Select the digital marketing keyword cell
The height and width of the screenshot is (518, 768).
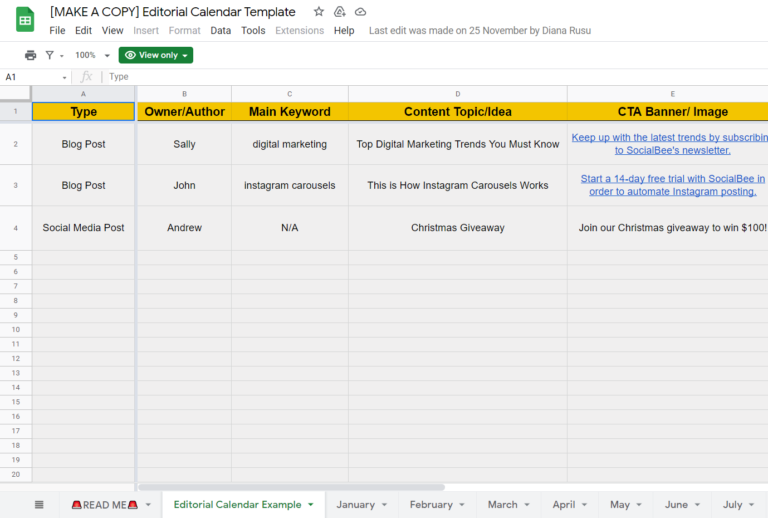[289, 144]
